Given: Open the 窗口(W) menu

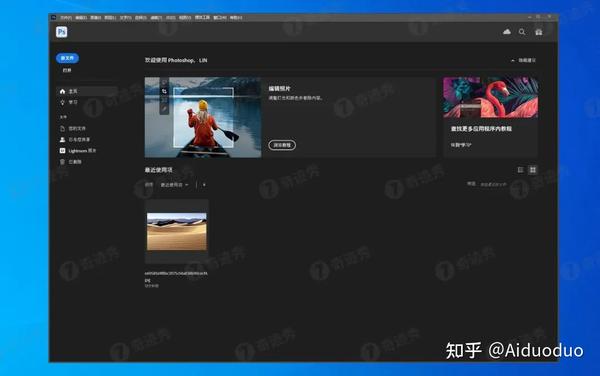Looking at the screenshot, I should pyautogui.click(x=220, y=18).
